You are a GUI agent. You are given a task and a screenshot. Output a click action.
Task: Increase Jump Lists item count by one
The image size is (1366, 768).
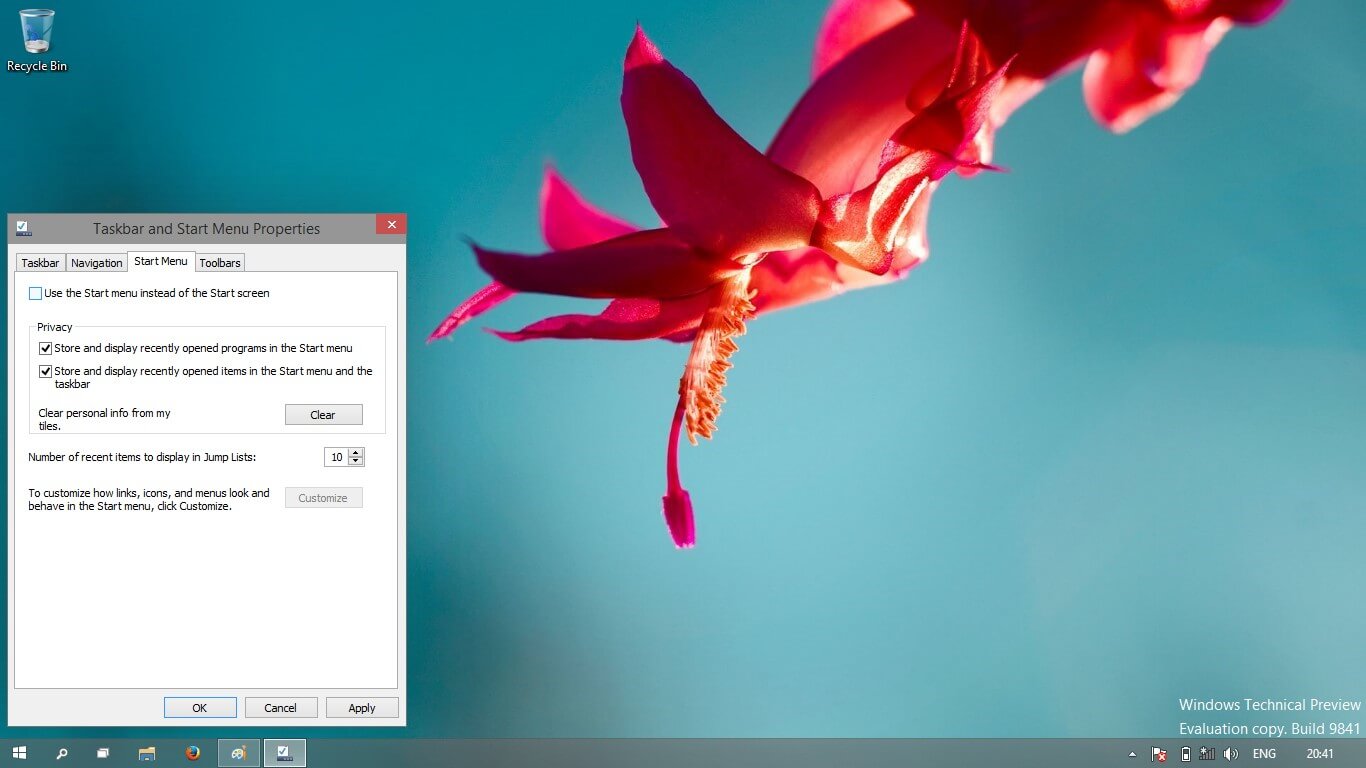[357, 453]
